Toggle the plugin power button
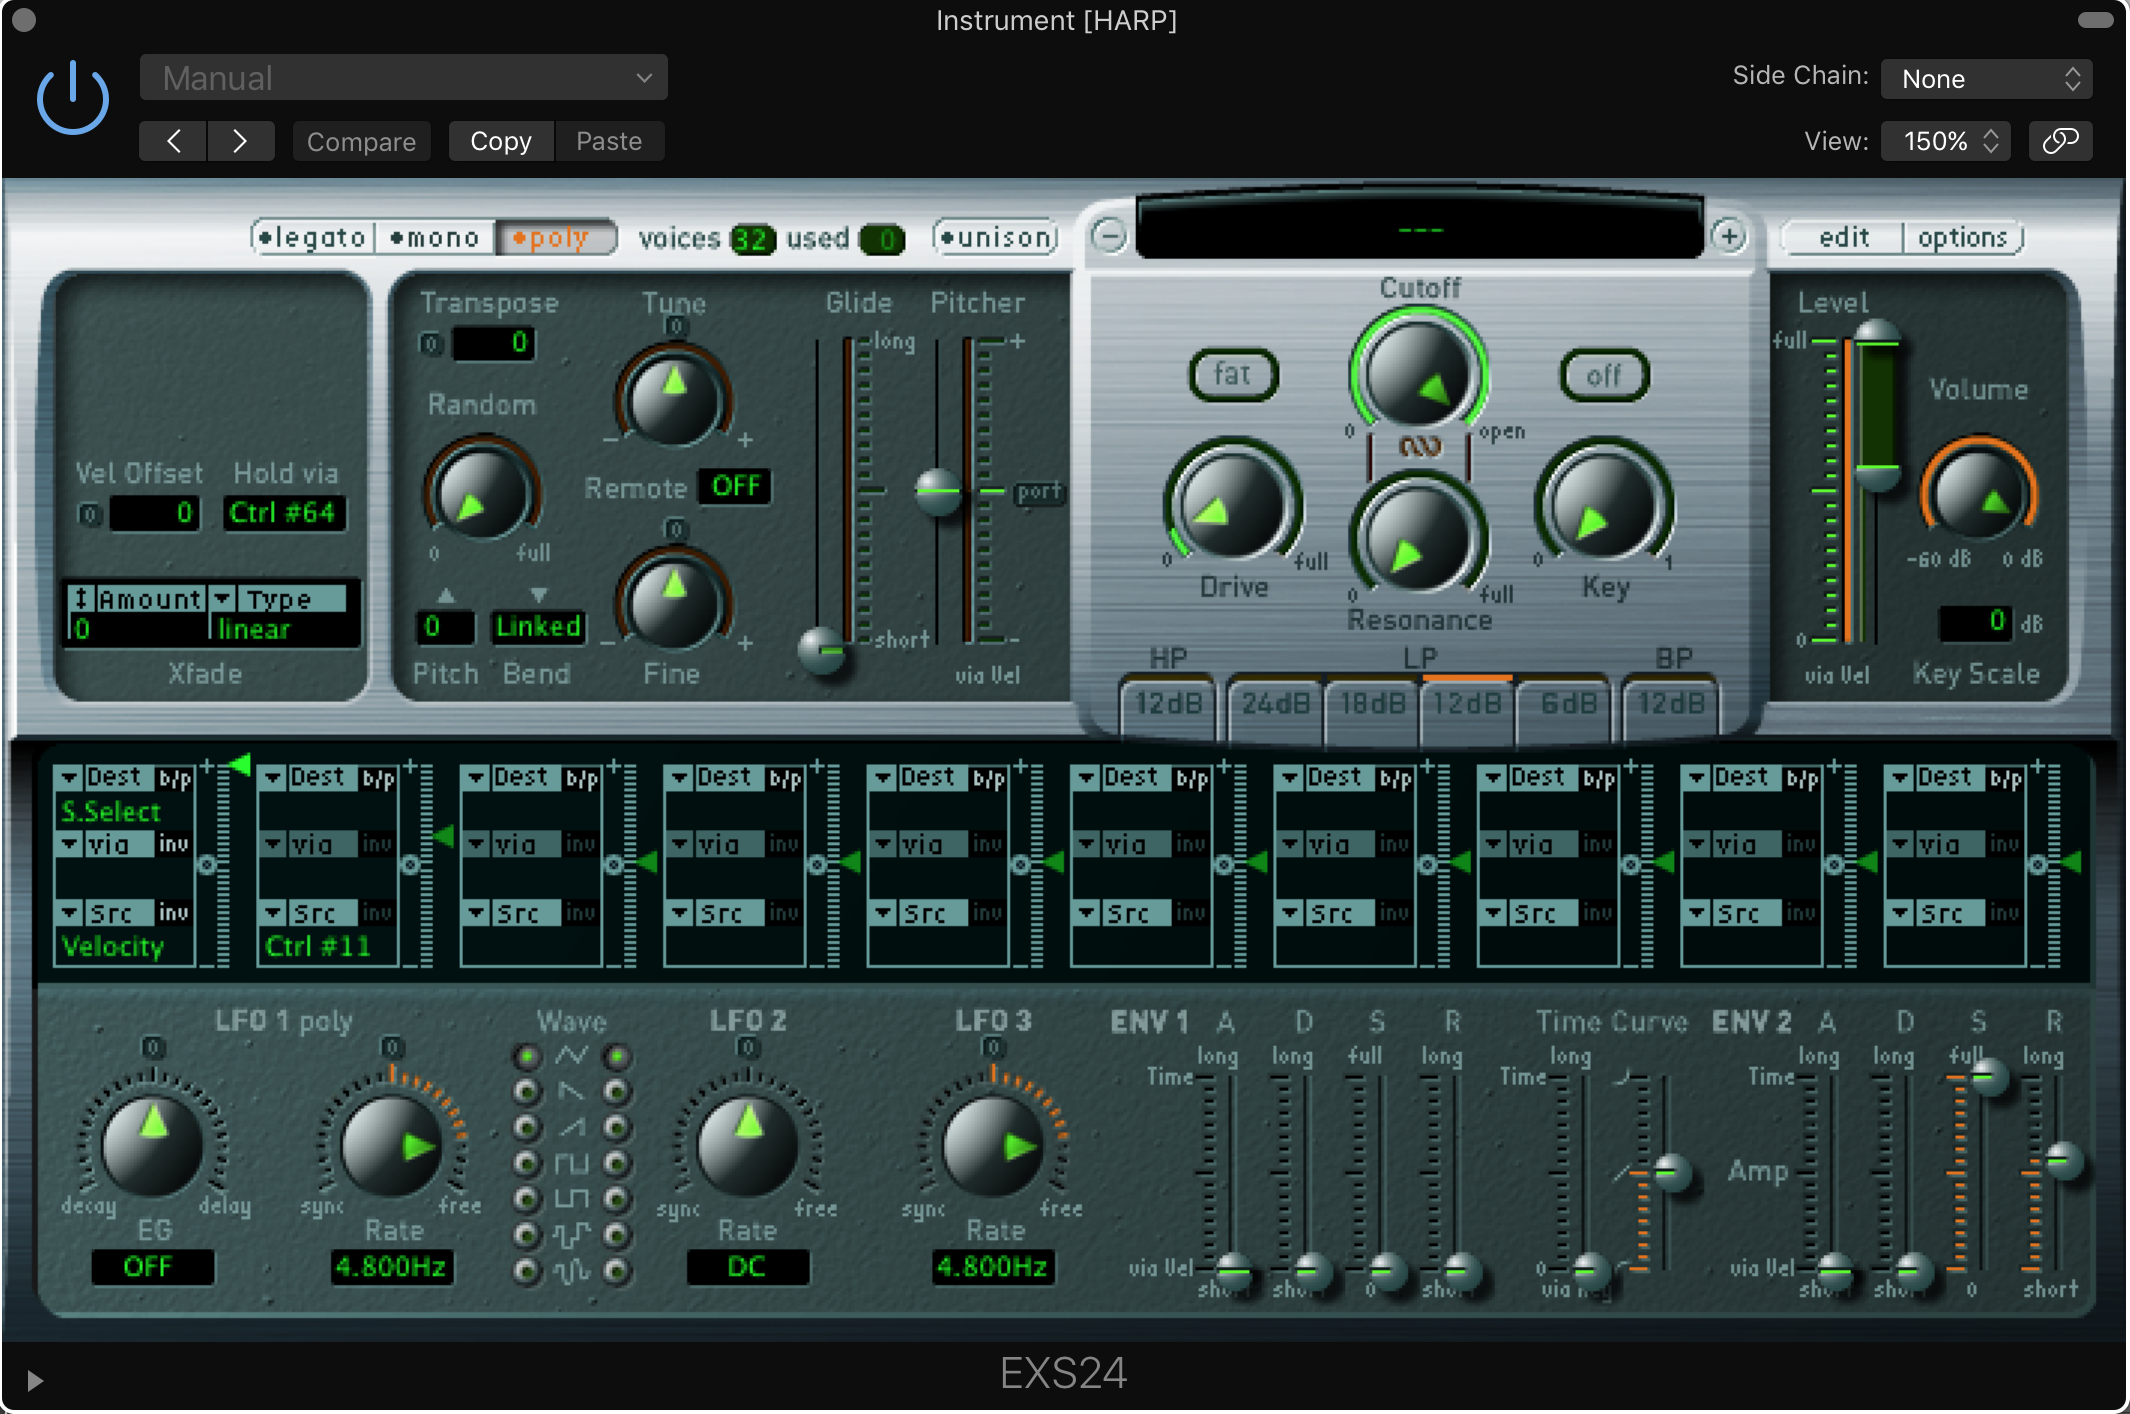This screenshot has width=2130, height=1414. (72, 99)
